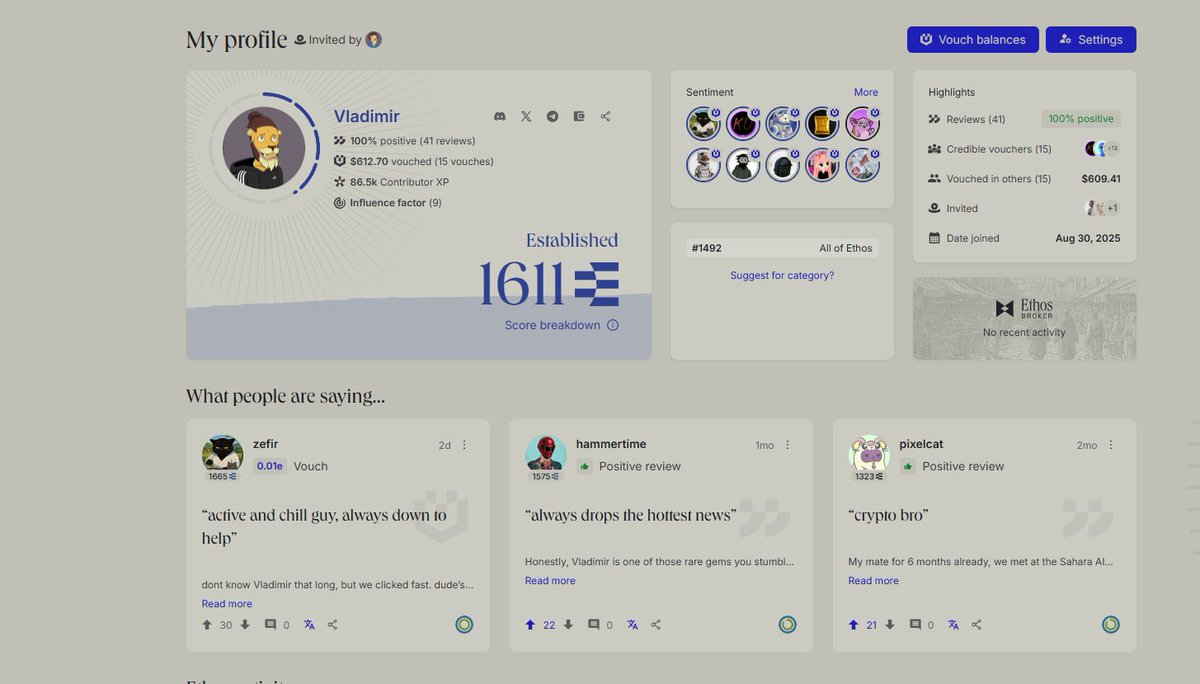1200x684 pixels.
Task: Open hammertime username link
Action: pos(611,444)
